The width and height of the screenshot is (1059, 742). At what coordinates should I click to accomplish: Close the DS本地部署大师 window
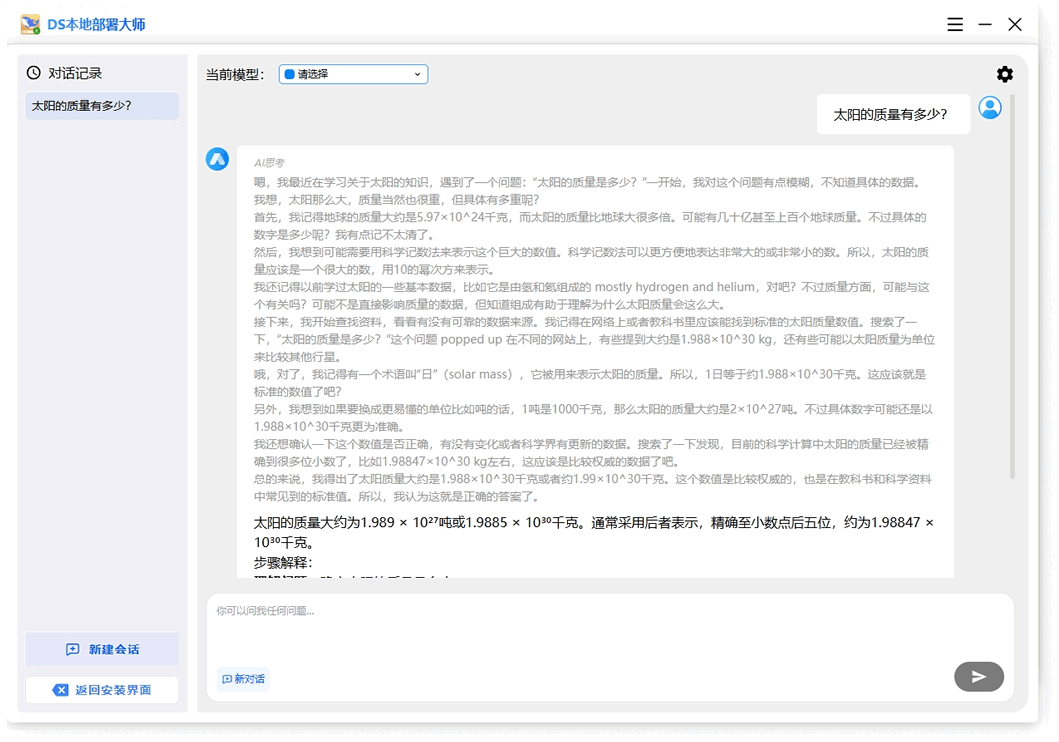click(x=1015, y=24)
